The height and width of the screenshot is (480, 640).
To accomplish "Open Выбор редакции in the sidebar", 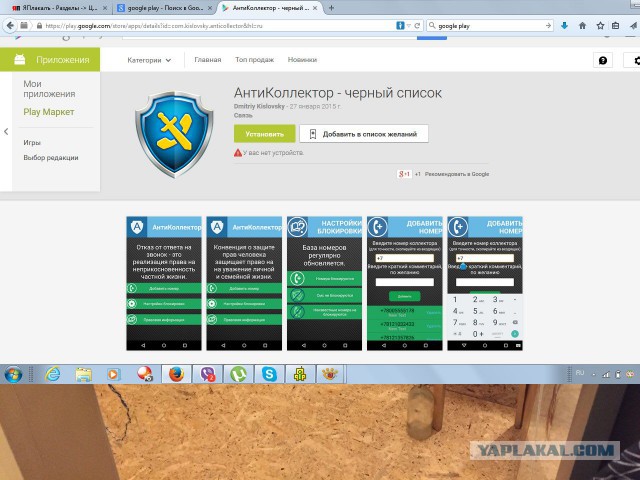I will [51, 158].
